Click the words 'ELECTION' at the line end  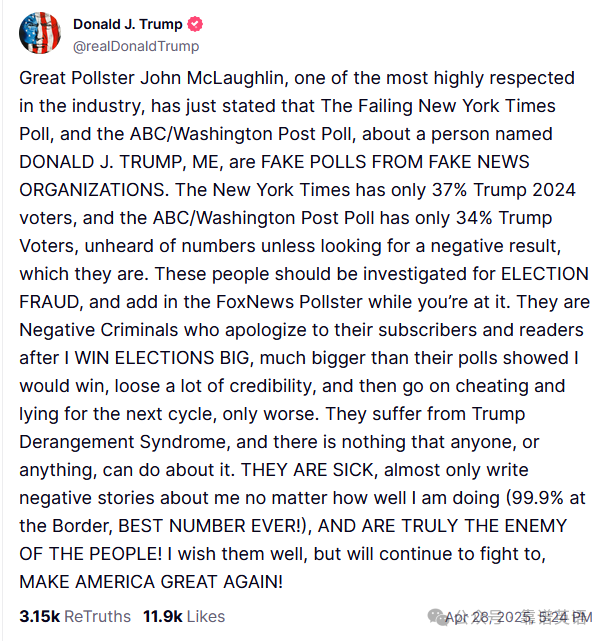click(545, 274)
